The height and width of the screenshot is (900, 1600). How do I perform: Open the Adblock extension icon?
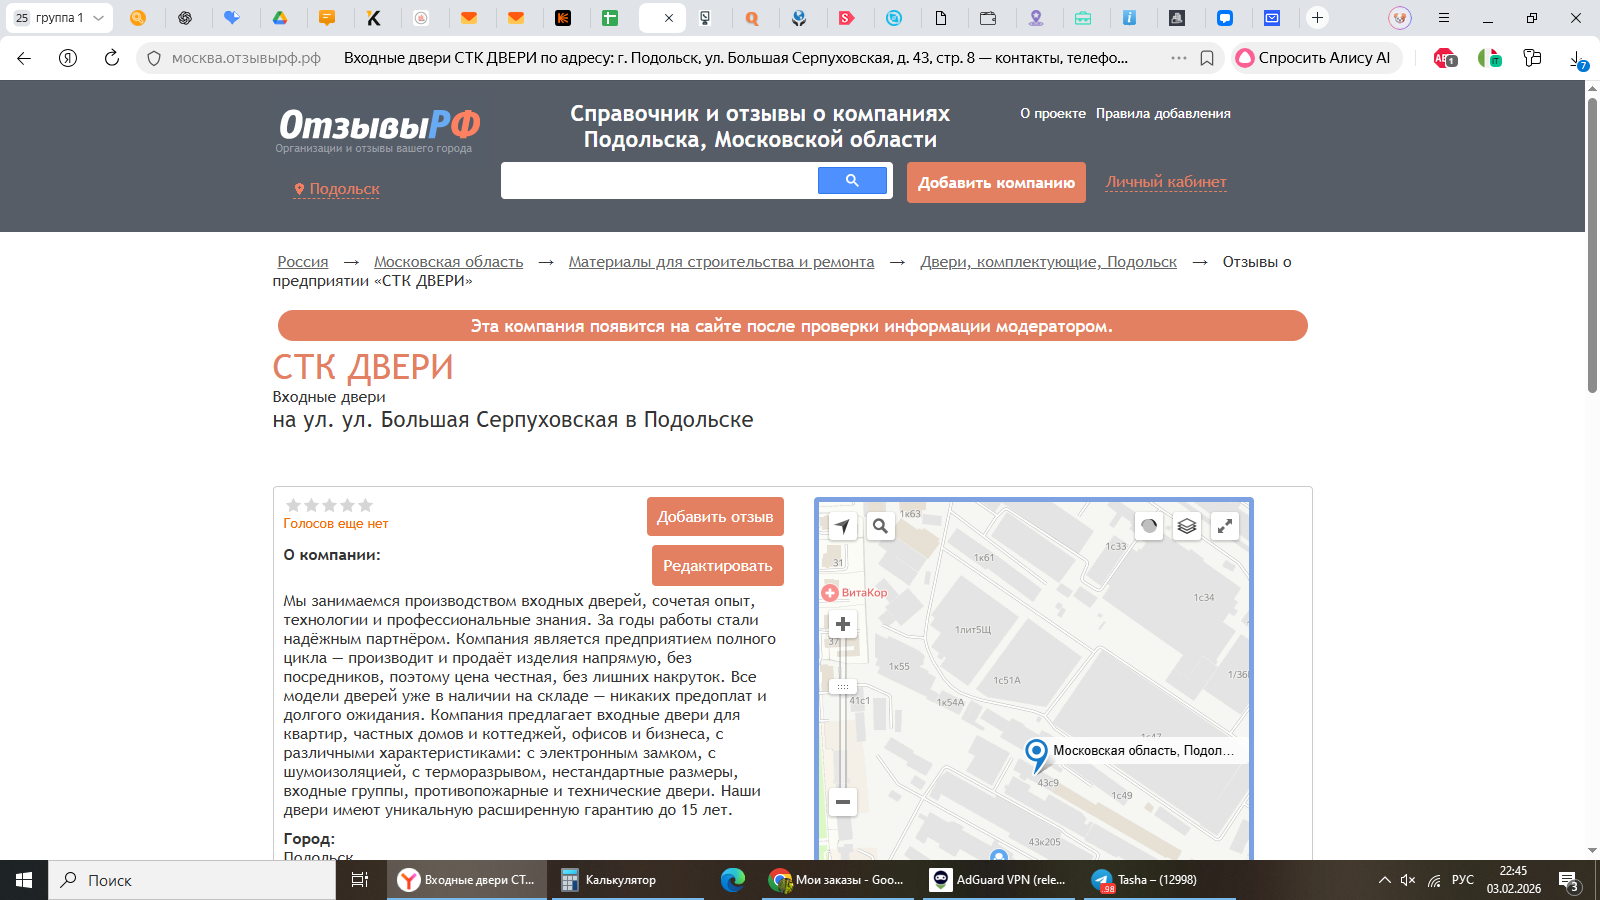(x=1445, y=58)
